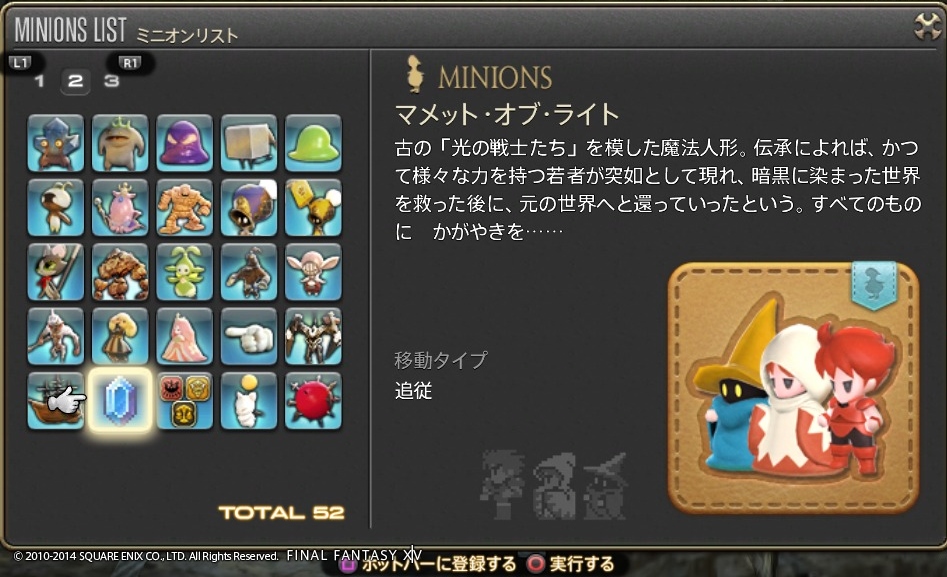
Task: Select the white moogle minion icon
Action: (249, 401)
